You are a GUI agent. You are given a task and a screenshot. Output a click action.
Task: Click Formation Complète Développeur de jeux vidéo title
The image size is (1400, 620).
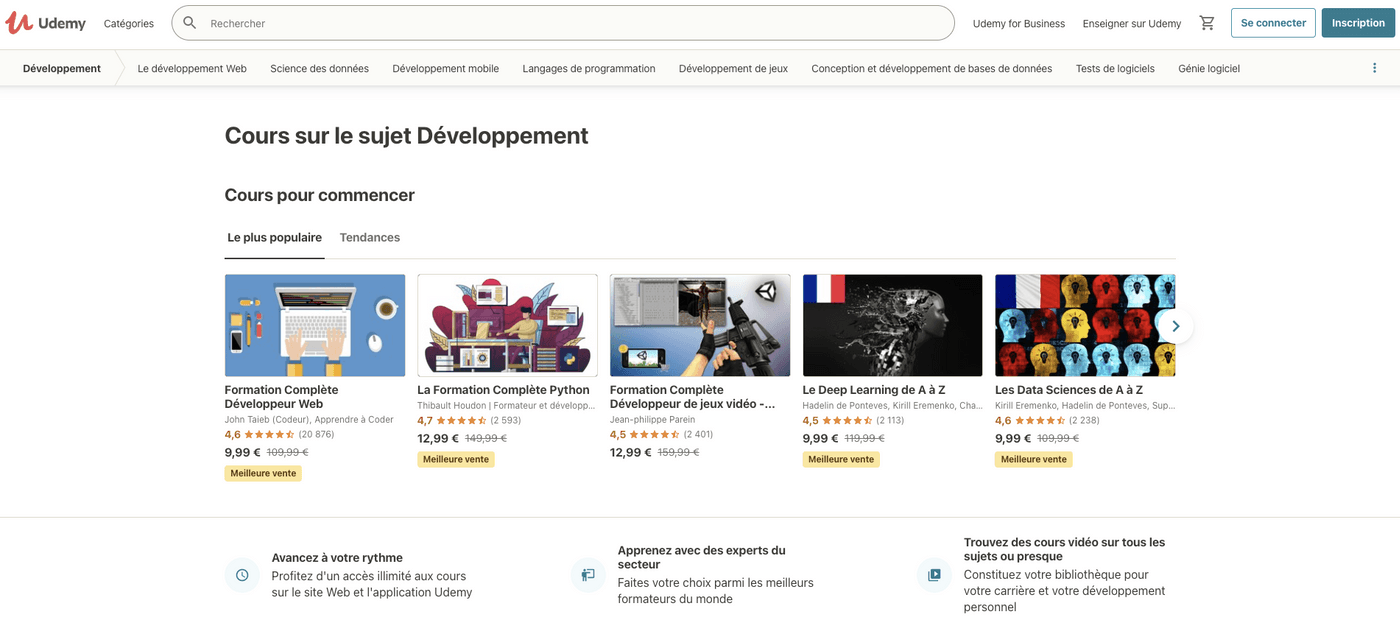[692, 397]
